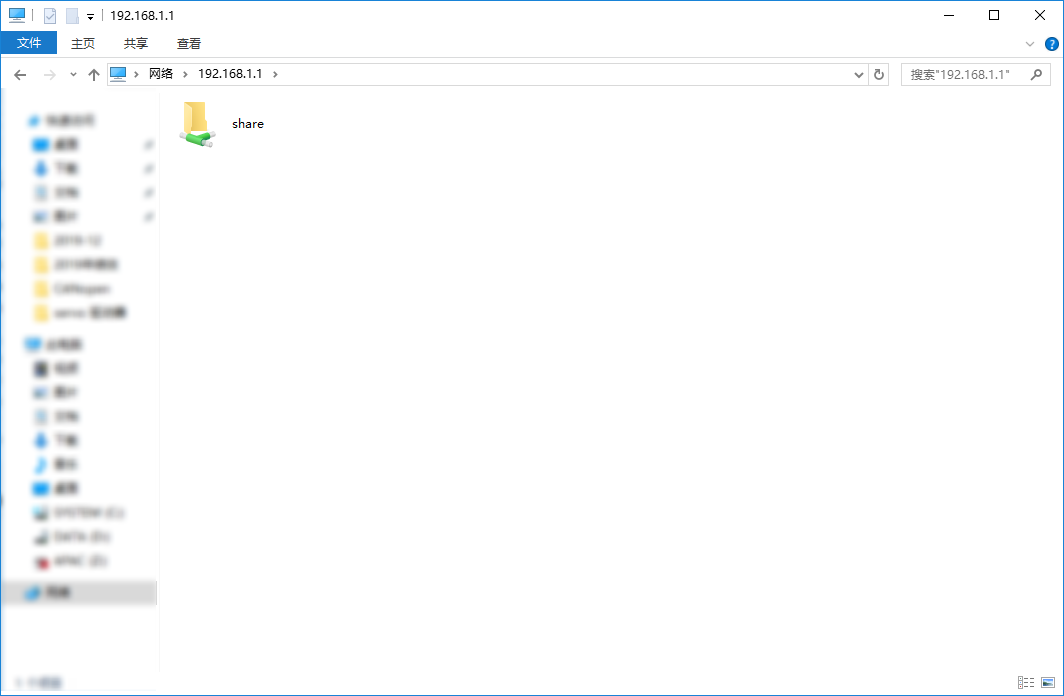Screen dimensions: 1064x696
Task: Select the 共享 ribbon tab
Action: (x=135, y=43)
